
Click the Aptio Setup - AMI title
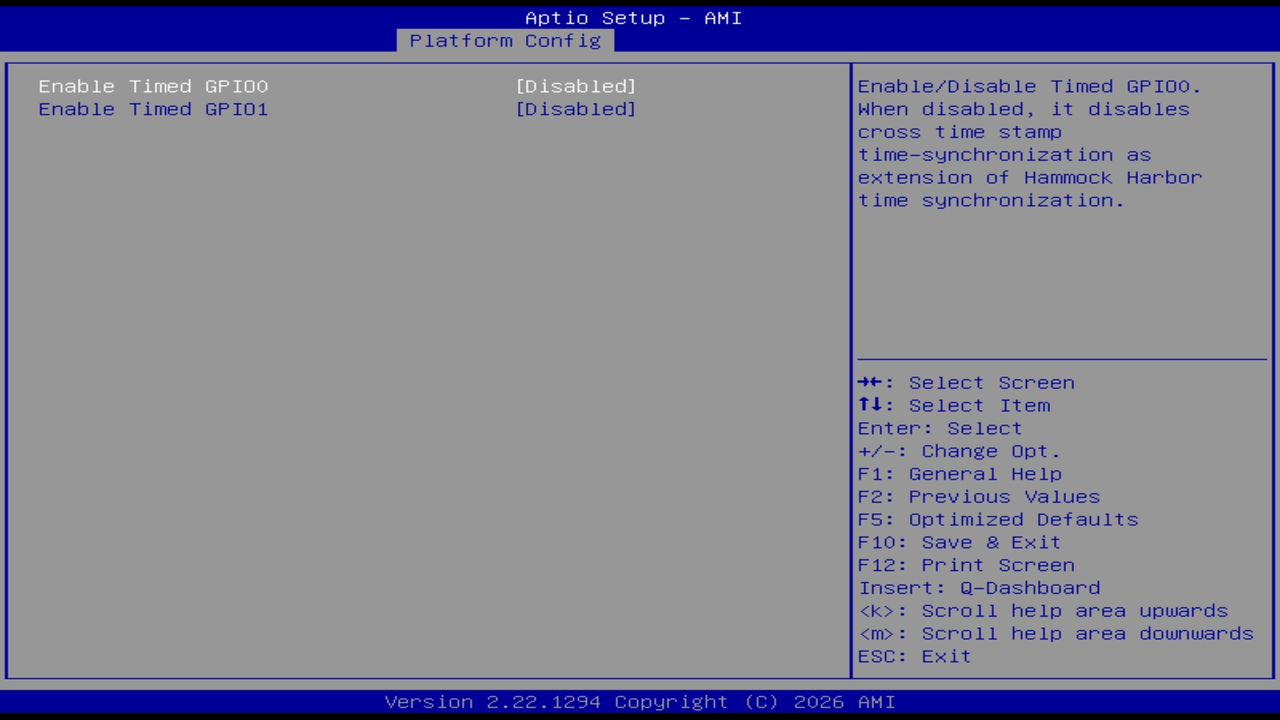(x=633, y=17)
